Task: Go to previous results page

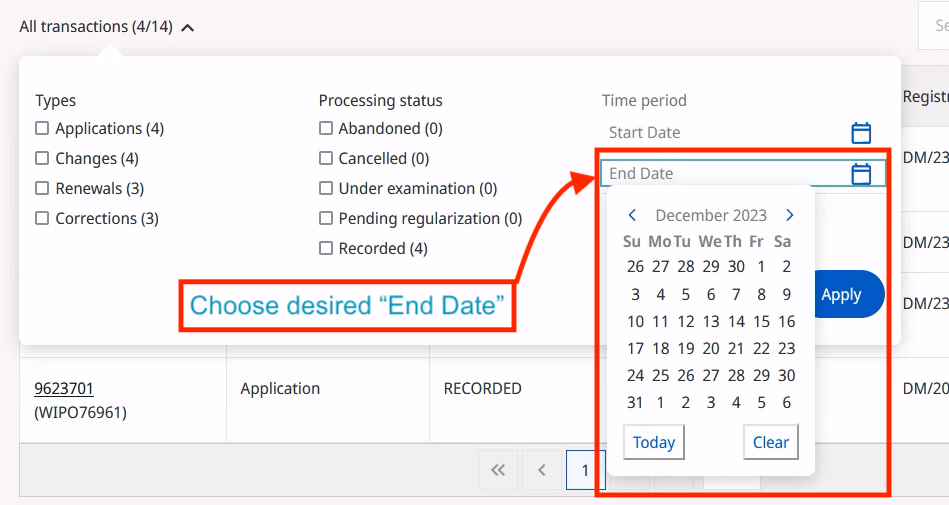Action: click(x=541, y=469)
